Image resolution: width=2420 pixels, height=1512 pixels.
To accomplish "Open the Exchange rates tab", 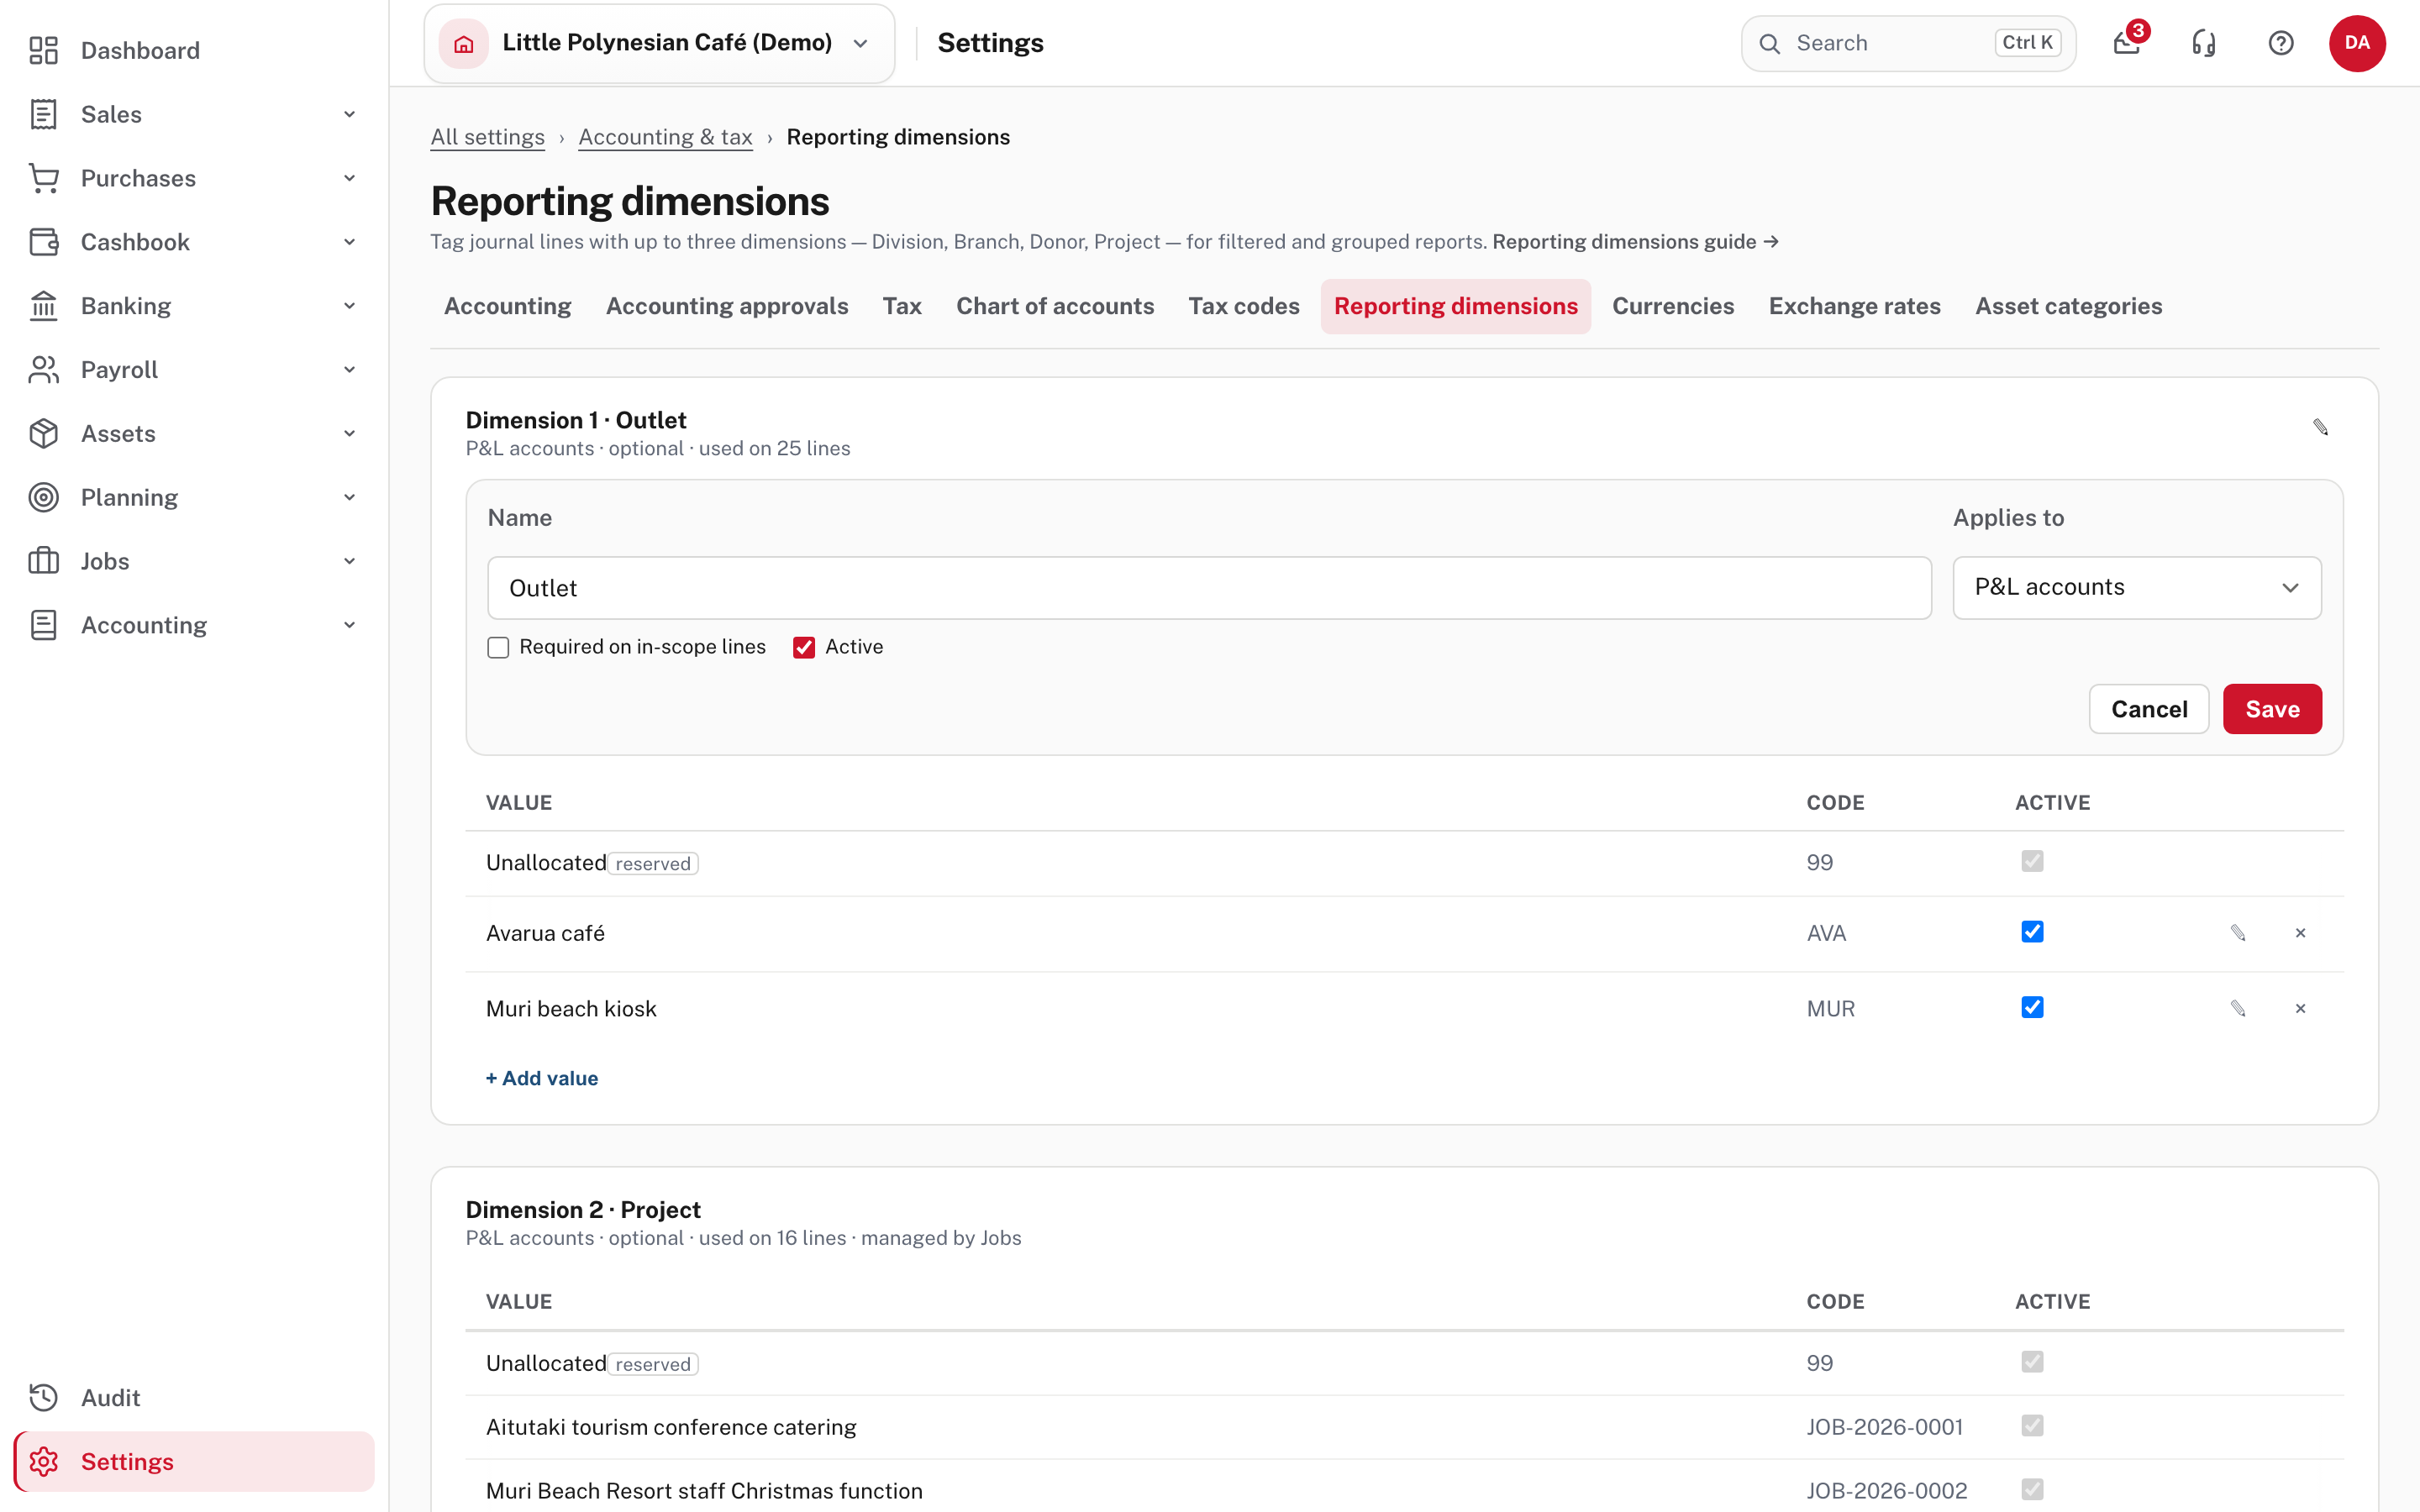I will (x=1854, y=306).
